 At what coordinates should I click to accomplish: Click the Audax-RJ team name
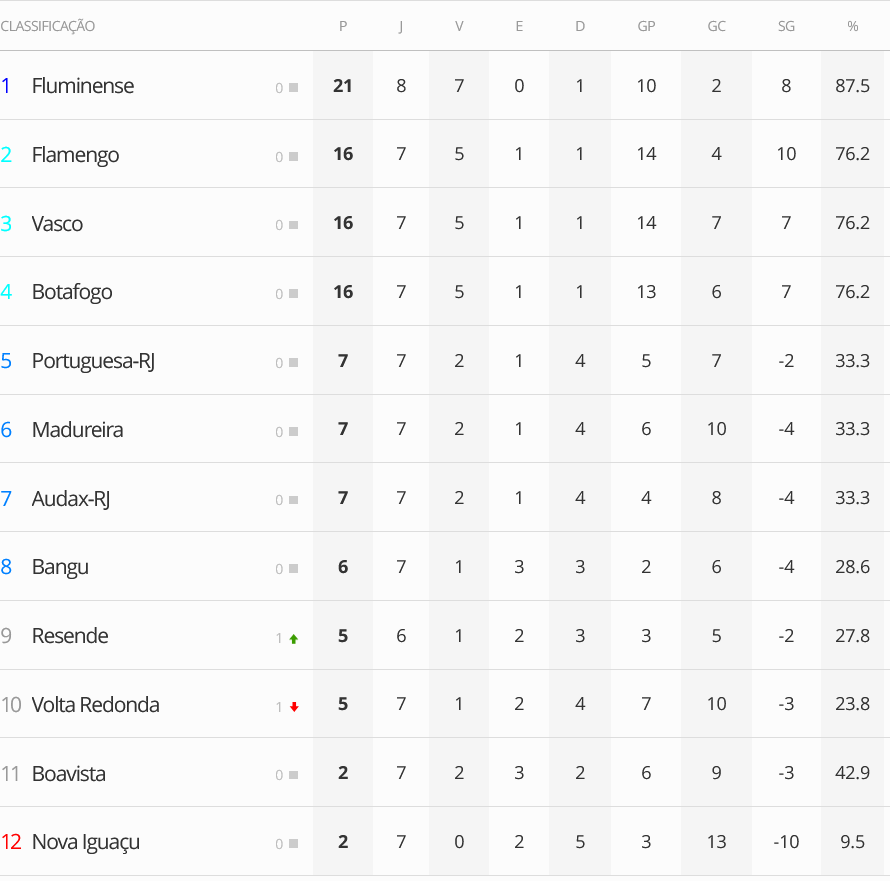[x=70, y=499]
